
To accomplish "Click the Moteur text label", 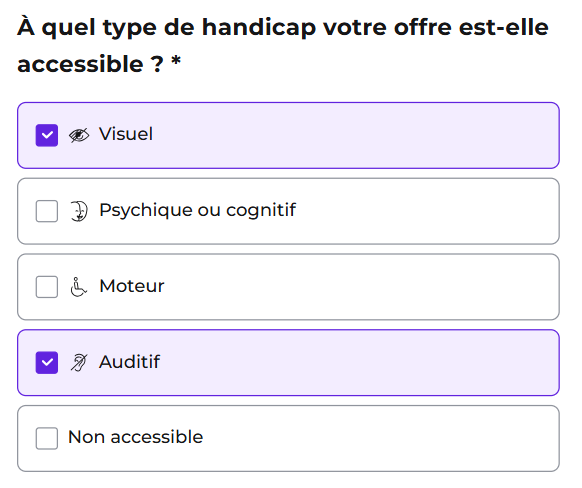I will (132, 286).
